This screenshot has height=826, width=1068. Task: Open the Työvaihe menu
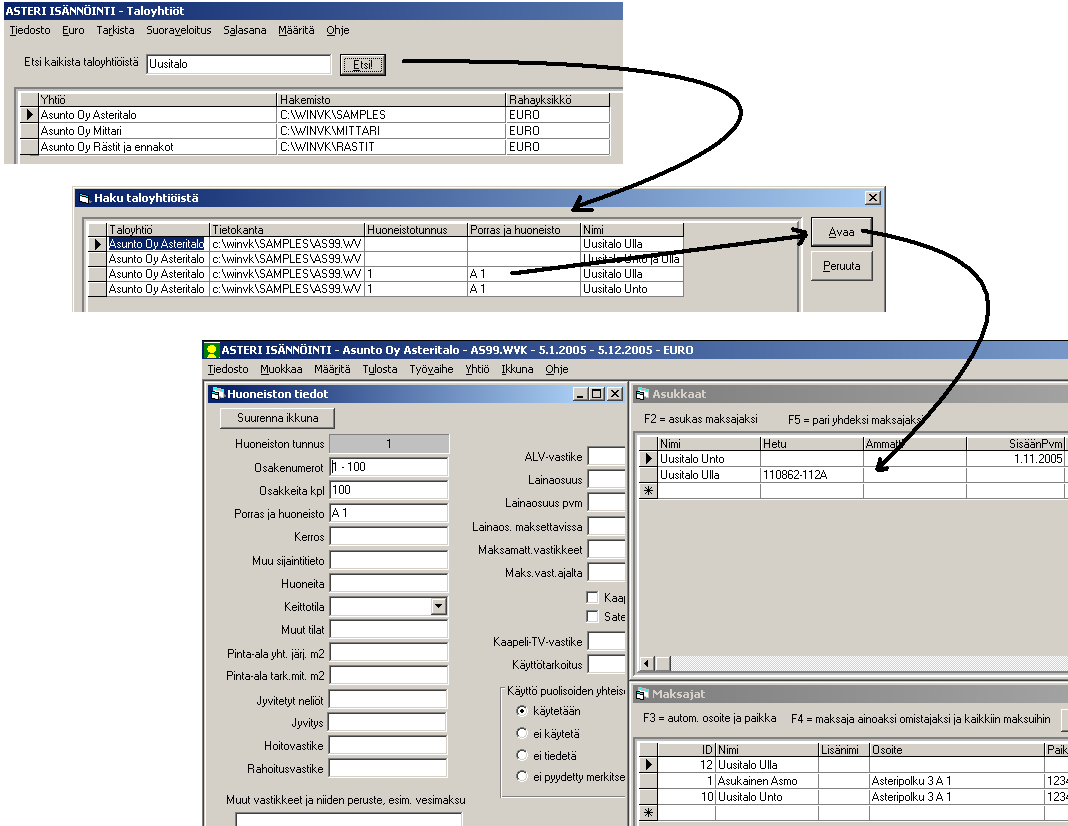tap(431, 369)
